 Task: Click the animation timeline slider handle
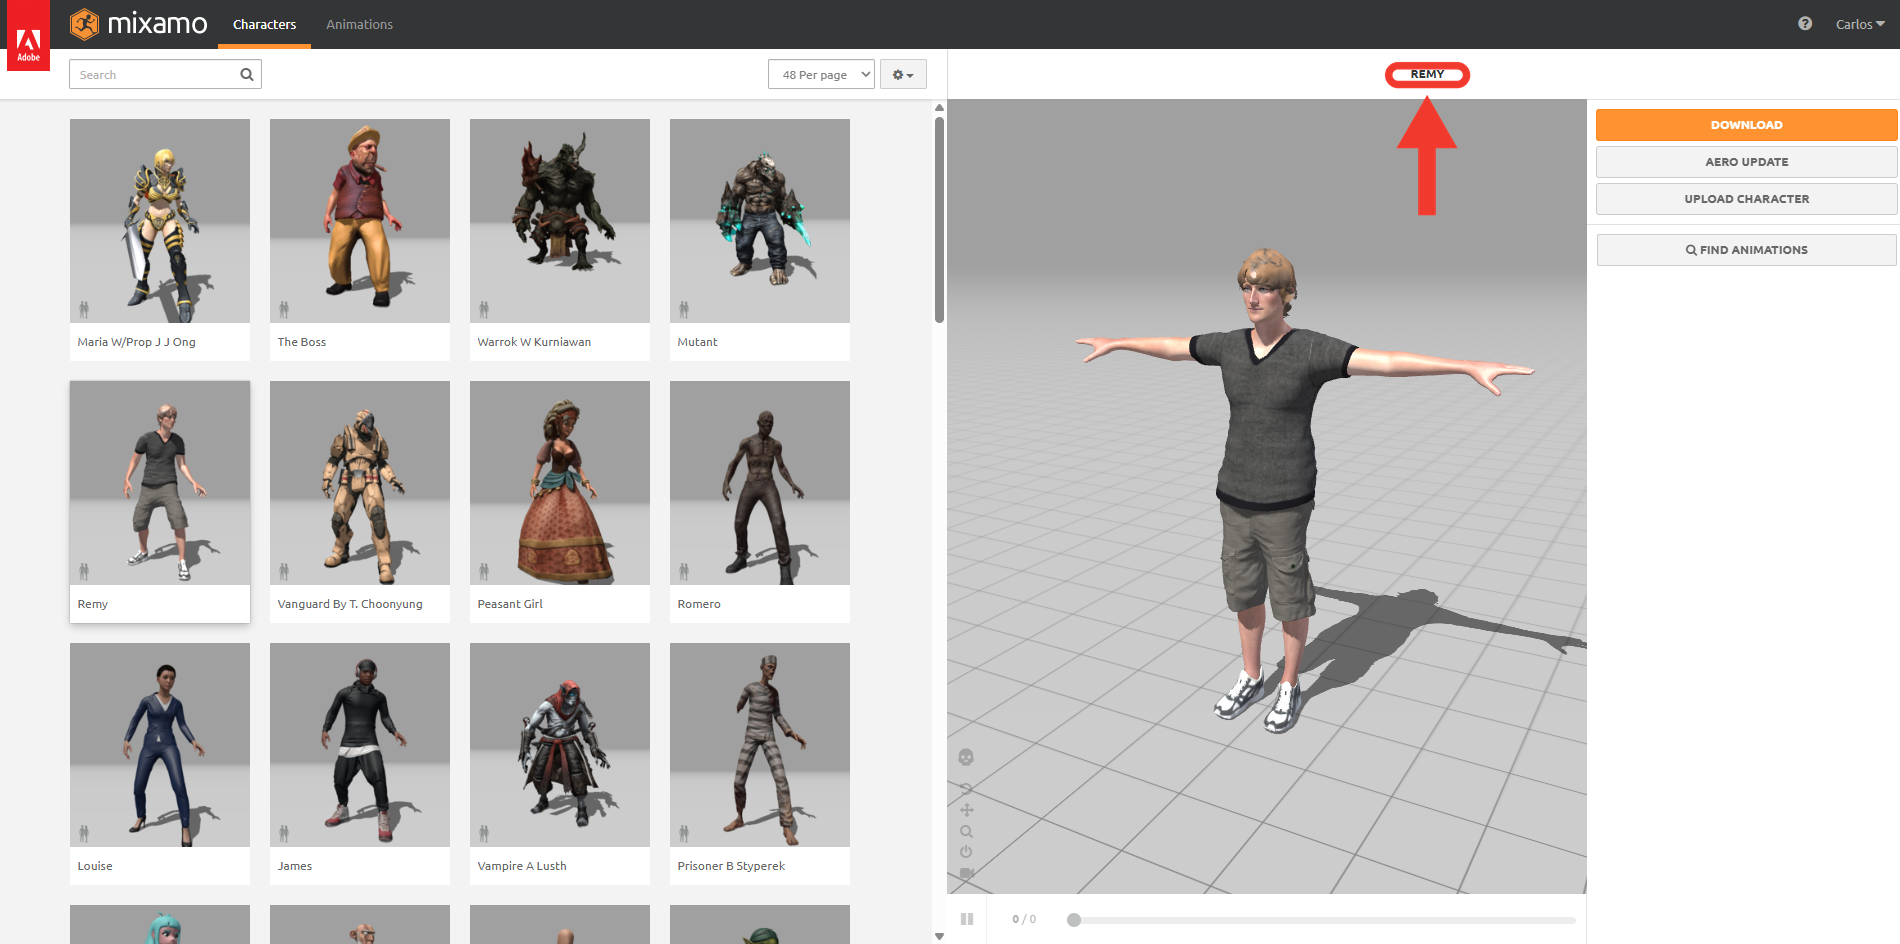pyautogui.click(x=1074, y=920)
